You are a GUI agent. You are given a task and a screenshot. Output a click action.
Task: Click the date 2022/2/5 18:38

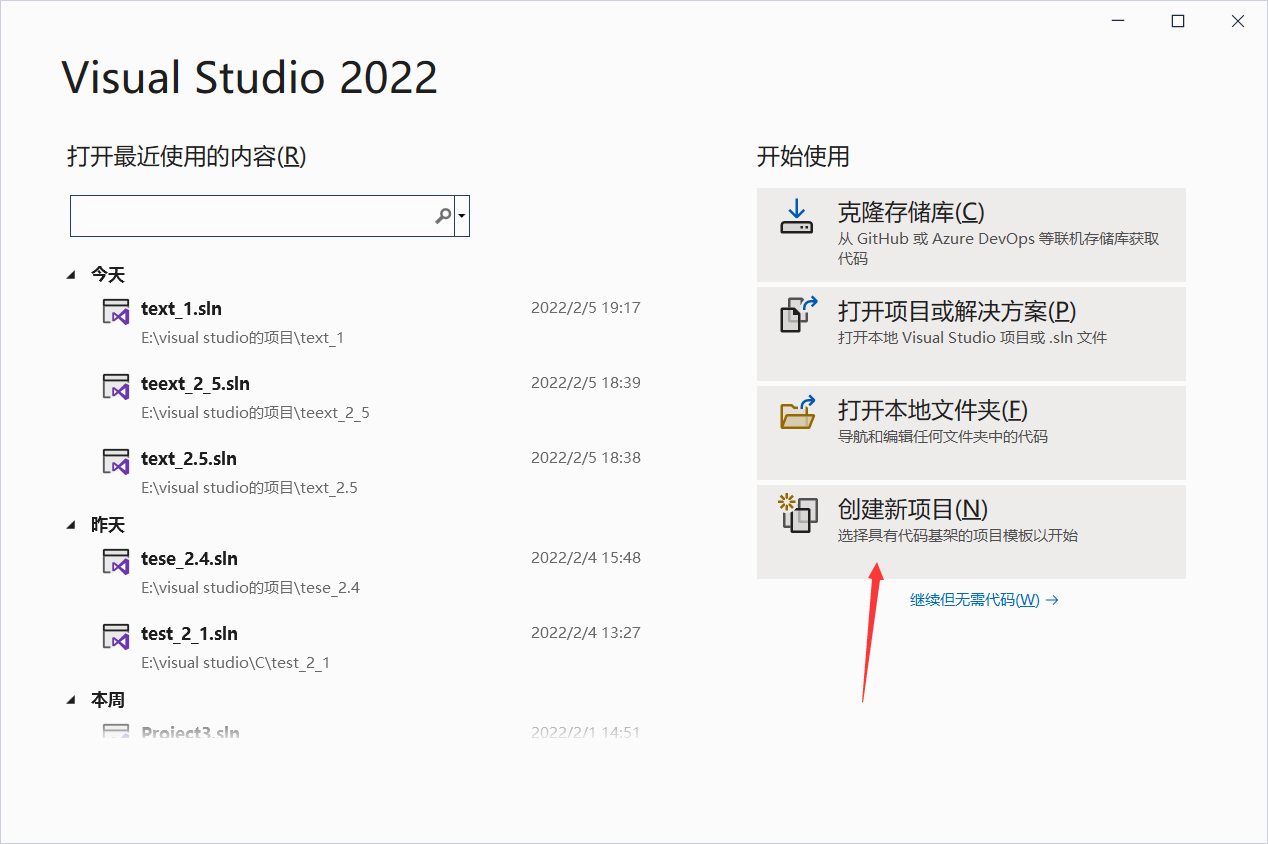pos(586,458)
